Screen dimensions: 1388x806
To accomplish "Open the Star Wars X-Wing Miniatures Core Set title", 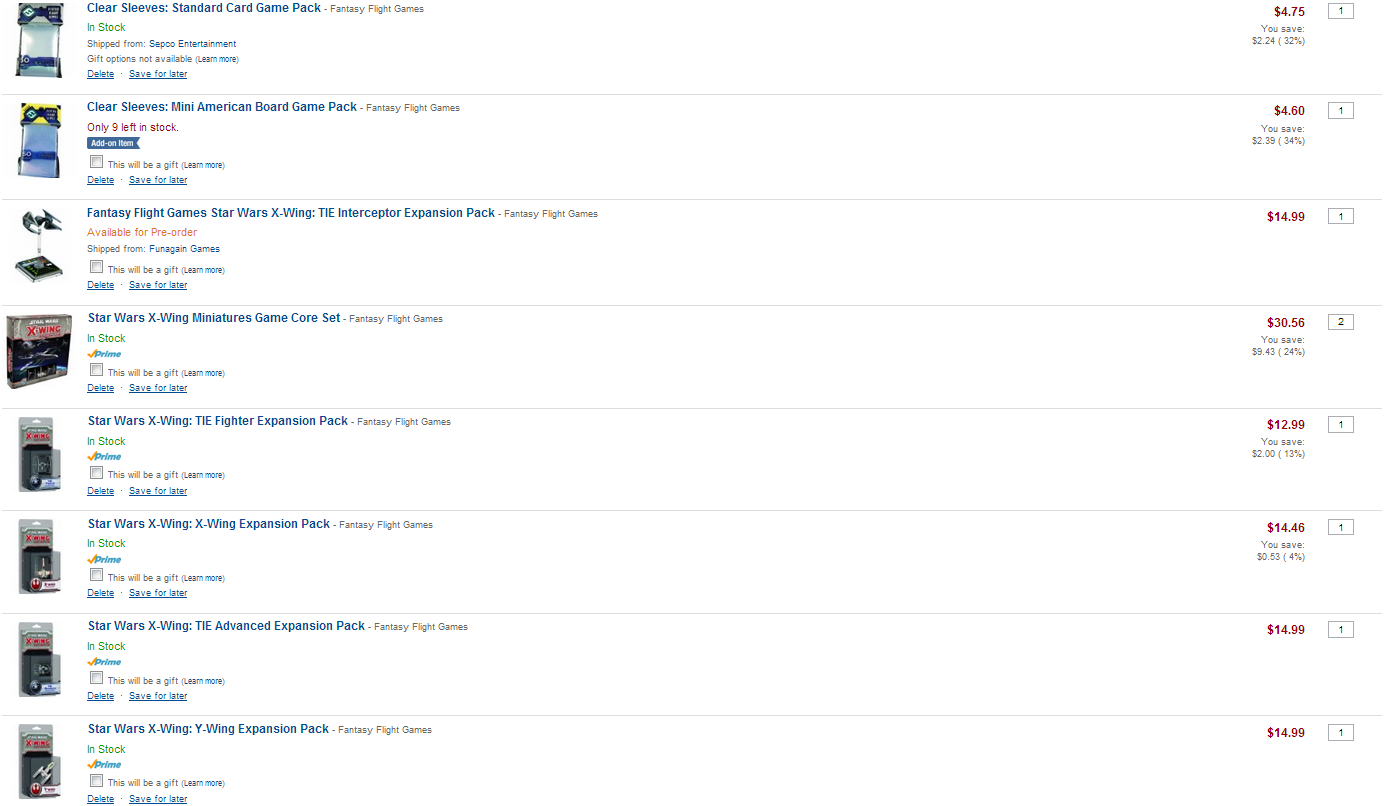I will coord(214,318).
